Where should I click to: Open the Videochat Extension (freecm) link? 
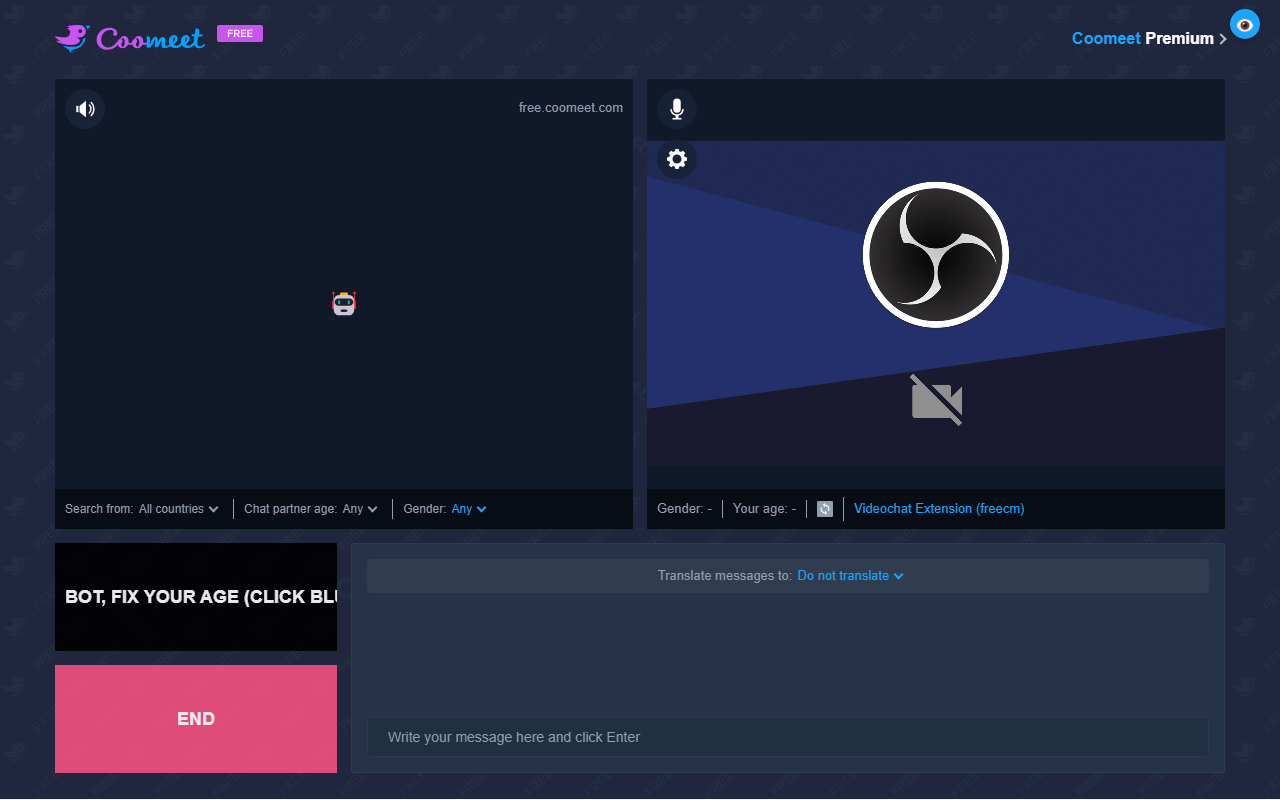pyautogui.click(x=939, y=509)
